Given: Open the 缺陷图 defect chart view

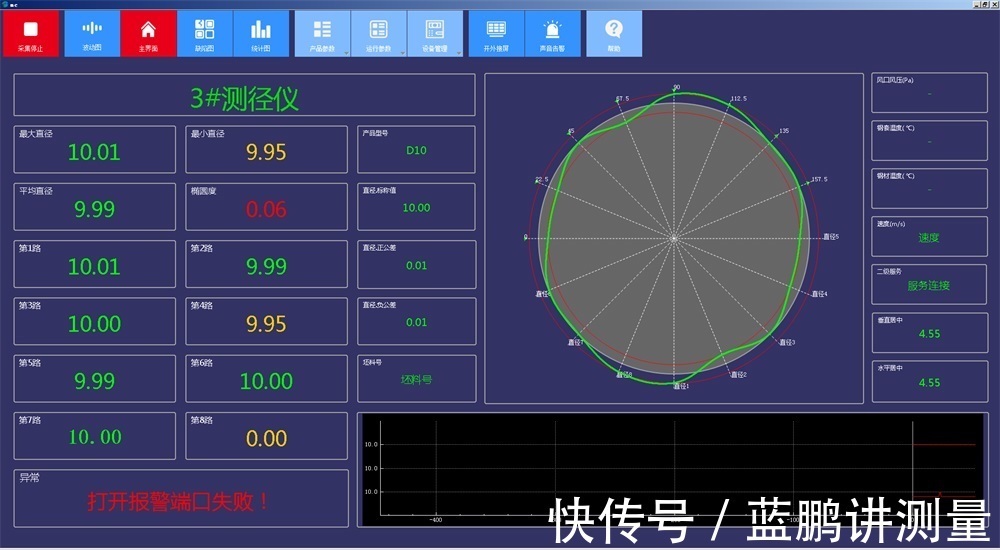Looking at the screenshot, I should pos(204,34).
